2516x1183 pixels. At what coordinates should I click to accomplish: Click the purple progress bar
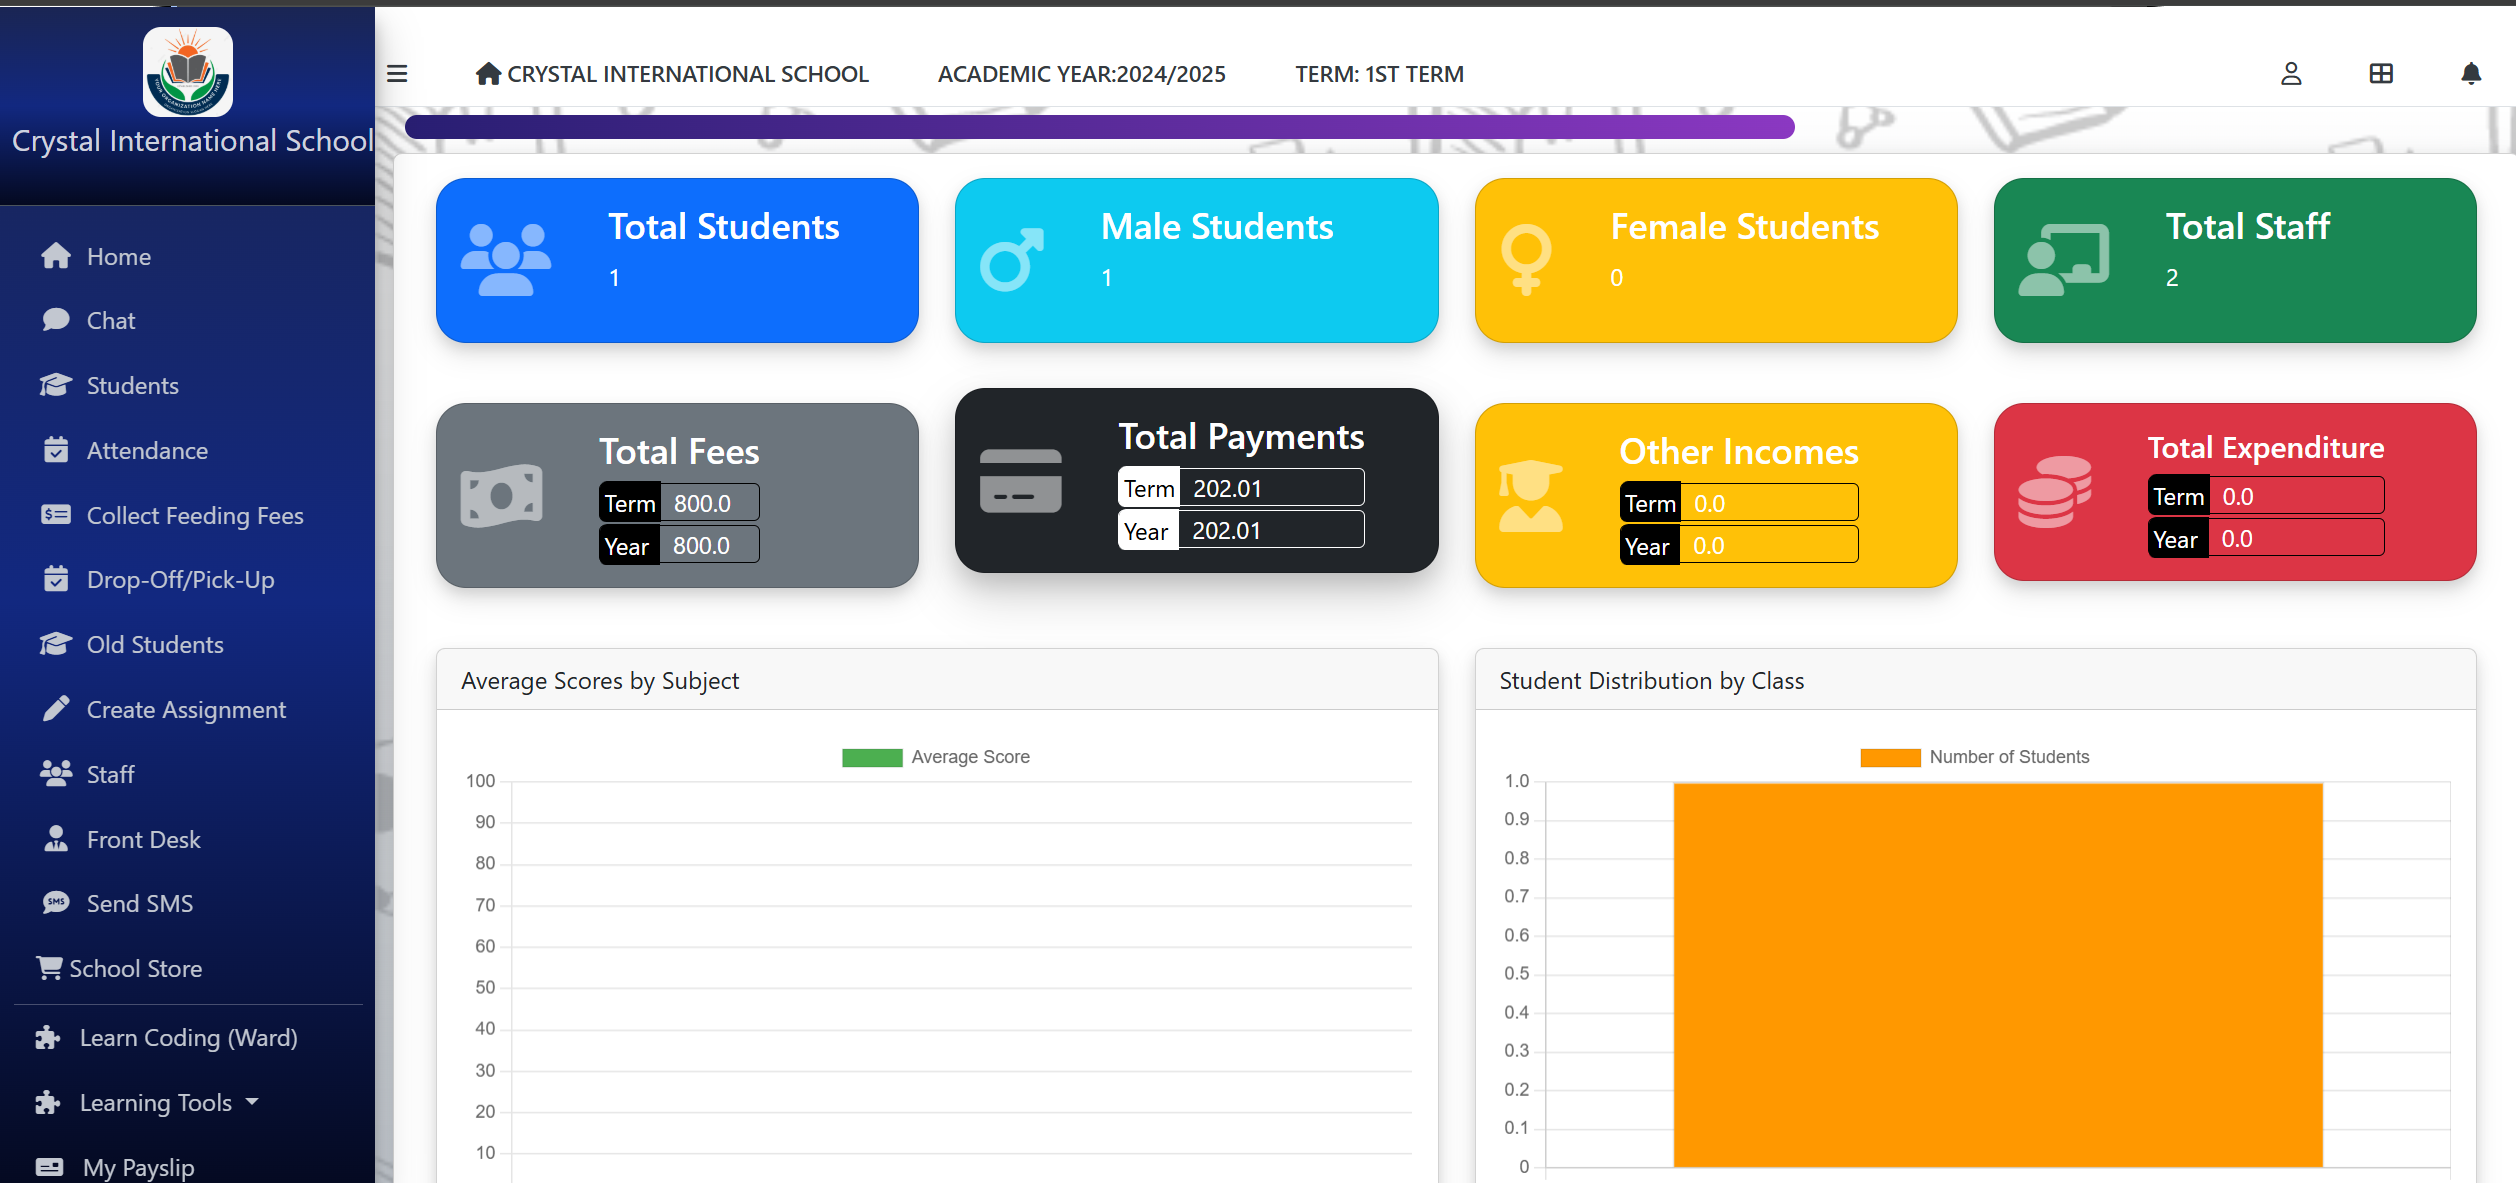coord(1098,127)
